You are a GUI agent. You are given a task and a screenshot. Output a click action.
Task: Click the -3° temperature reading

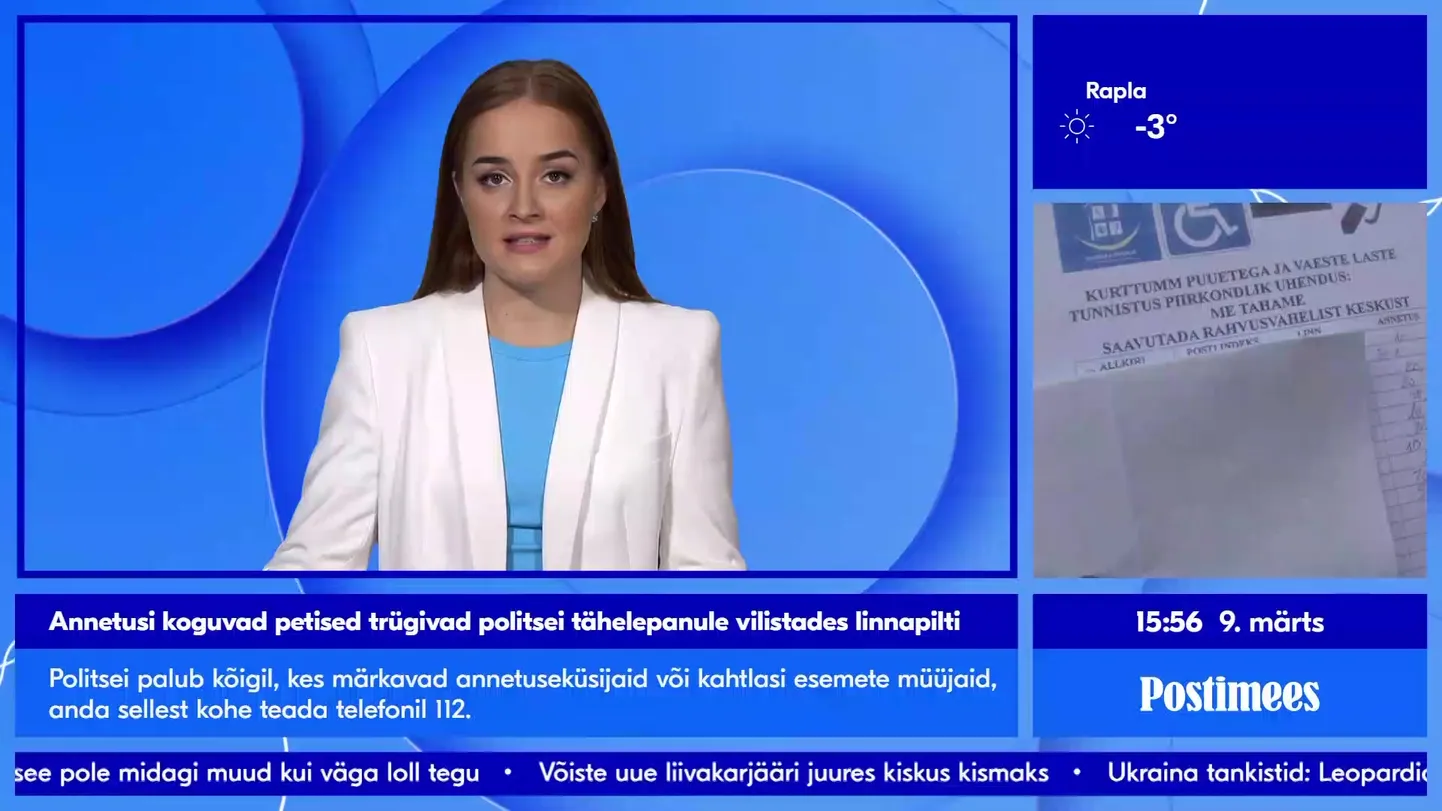[1156, 127]
